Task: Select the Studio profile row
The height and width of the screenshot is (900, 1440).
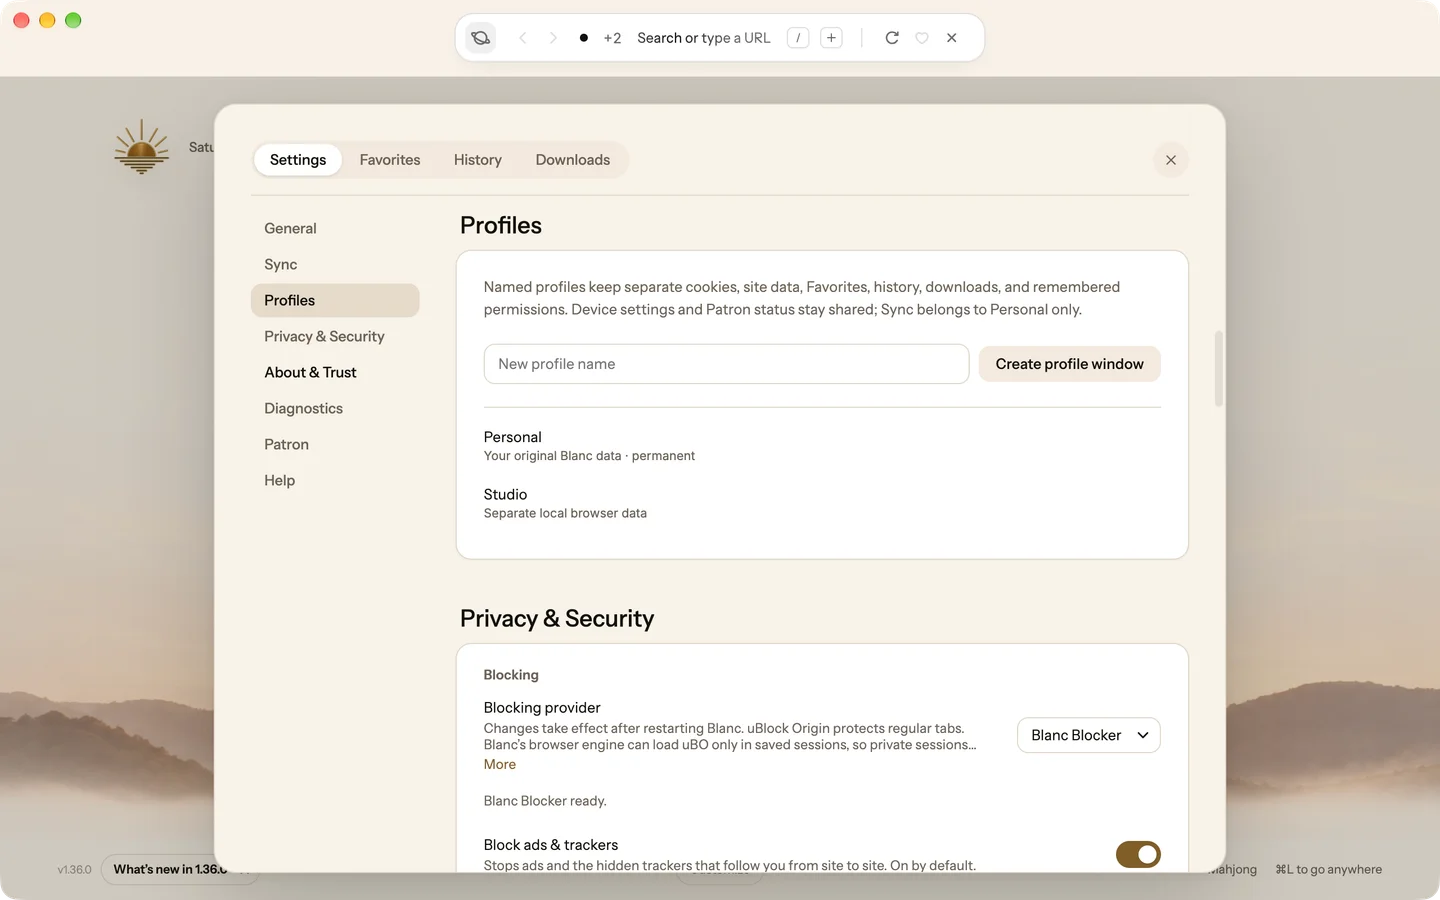Action: click(822, 503)
